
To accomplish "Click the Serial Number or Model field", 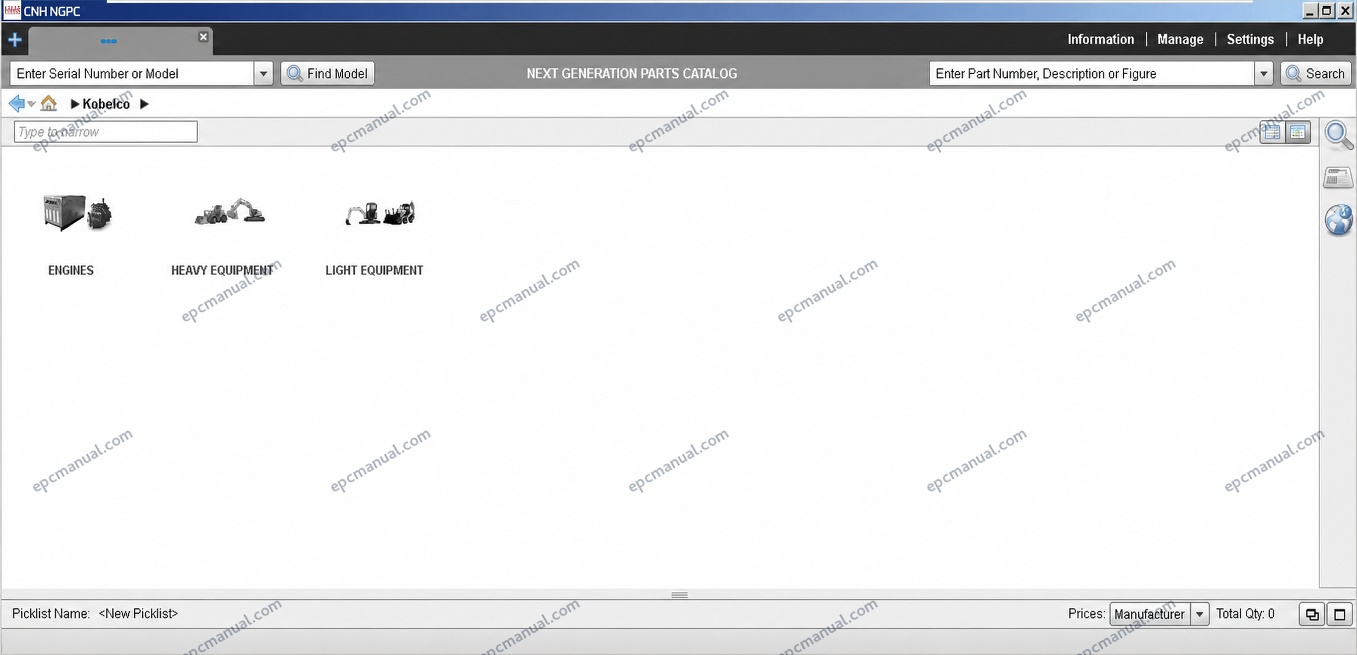I will [132, 73].
